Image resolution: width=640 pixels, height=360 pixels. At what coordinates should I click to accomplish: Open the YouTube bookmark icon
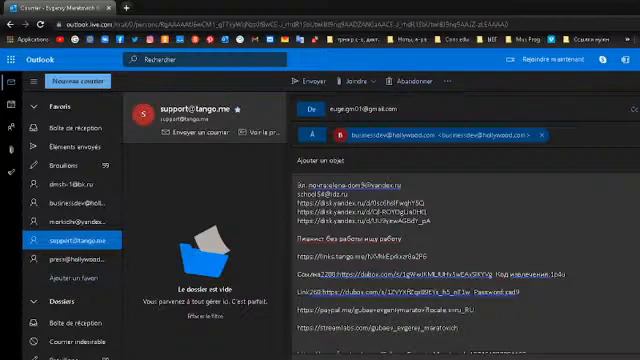click(x=60, y=40)
